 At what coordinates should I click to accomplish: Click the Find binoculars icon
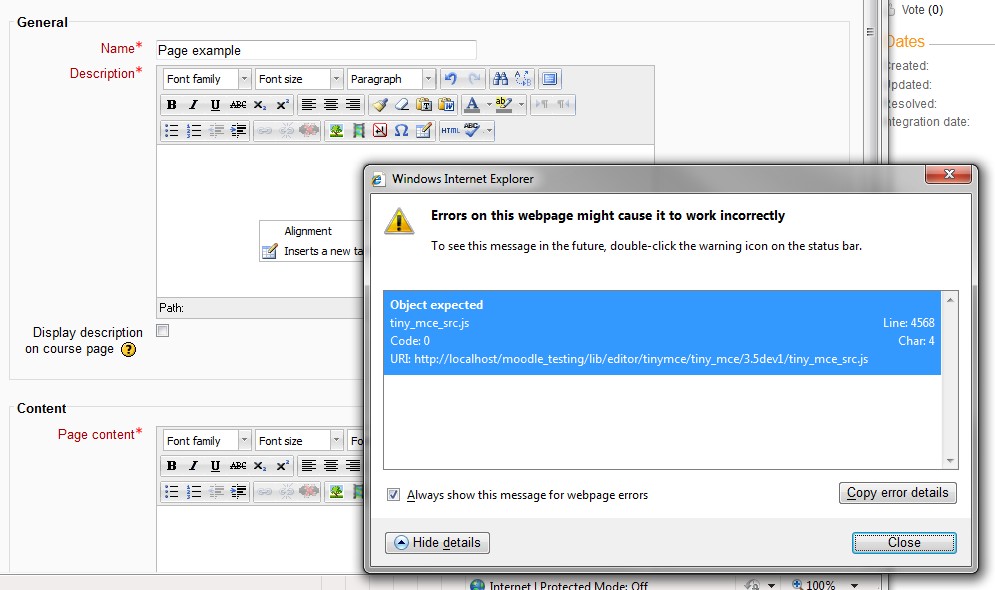pyautogui.click(x=501, y=79)
